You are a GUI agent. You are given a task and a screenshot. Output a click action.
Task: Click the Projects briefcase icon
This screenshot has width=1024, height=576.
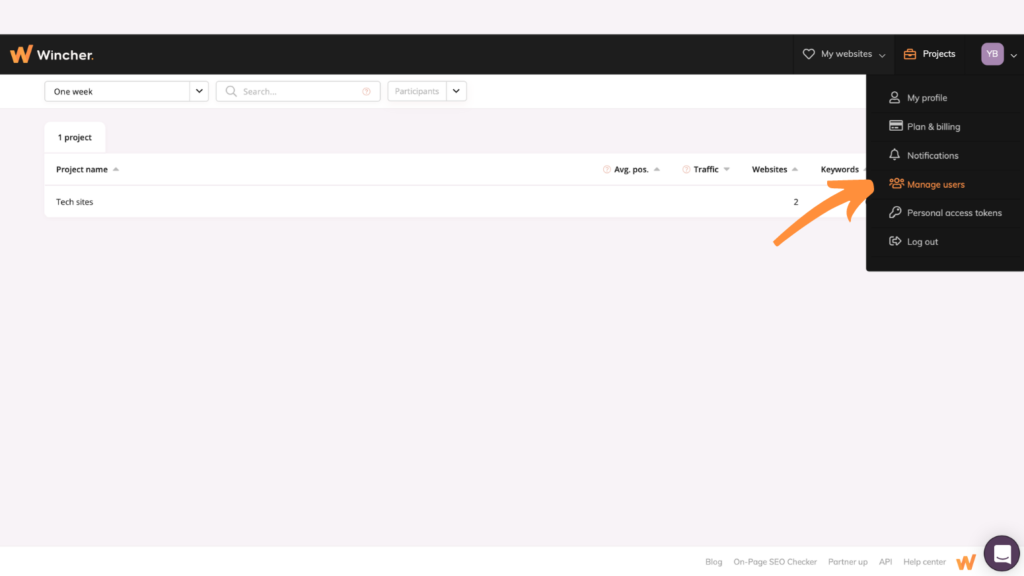coord(910,54)
